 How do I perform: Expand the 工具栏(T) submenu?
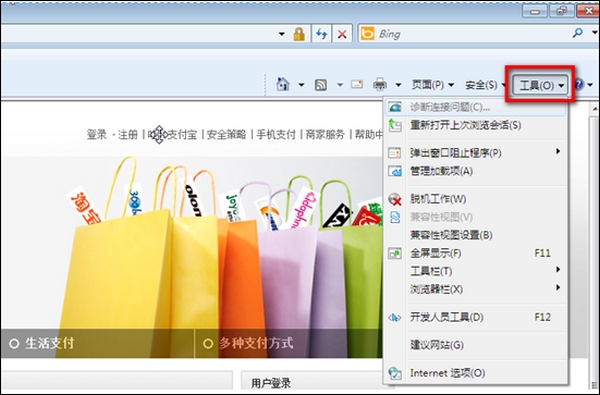(x=476, y=271)
